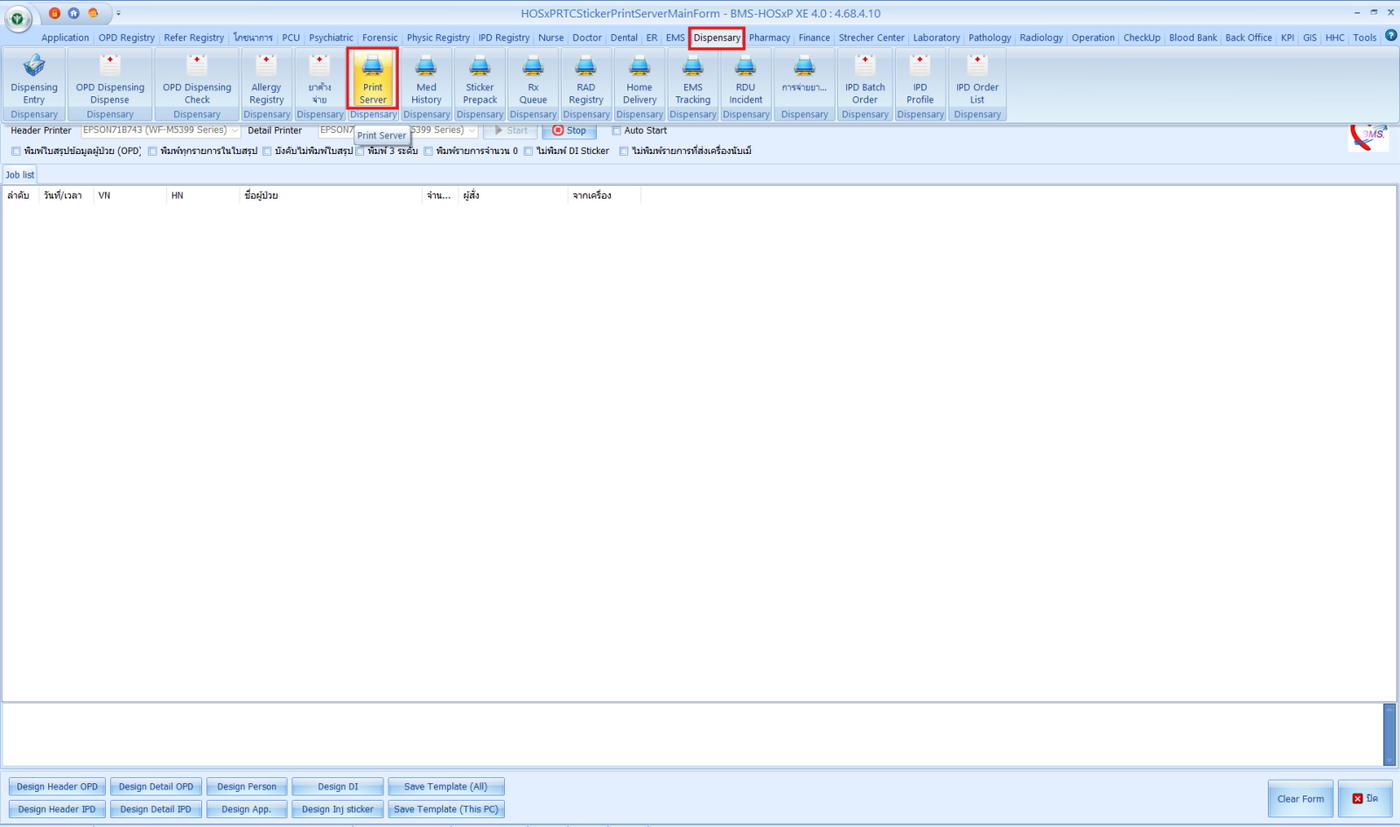The height and width of the screenshot is (827, 1400).
Task: Open the green round application menu button
Action: pos(18,19)
